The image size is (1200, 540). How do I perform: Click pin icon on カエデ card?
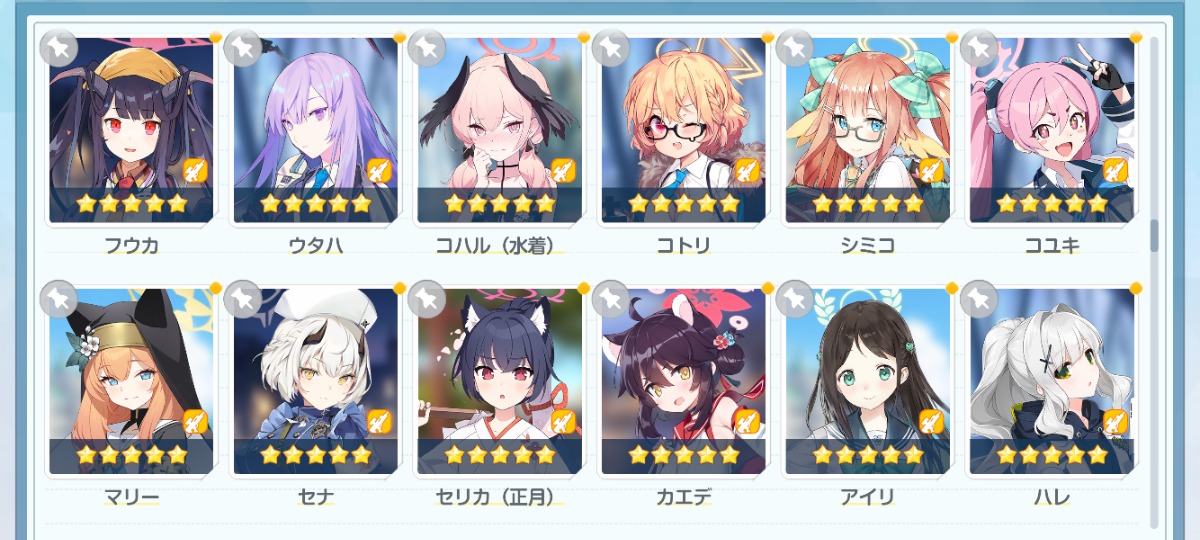[x=611, y=298]
